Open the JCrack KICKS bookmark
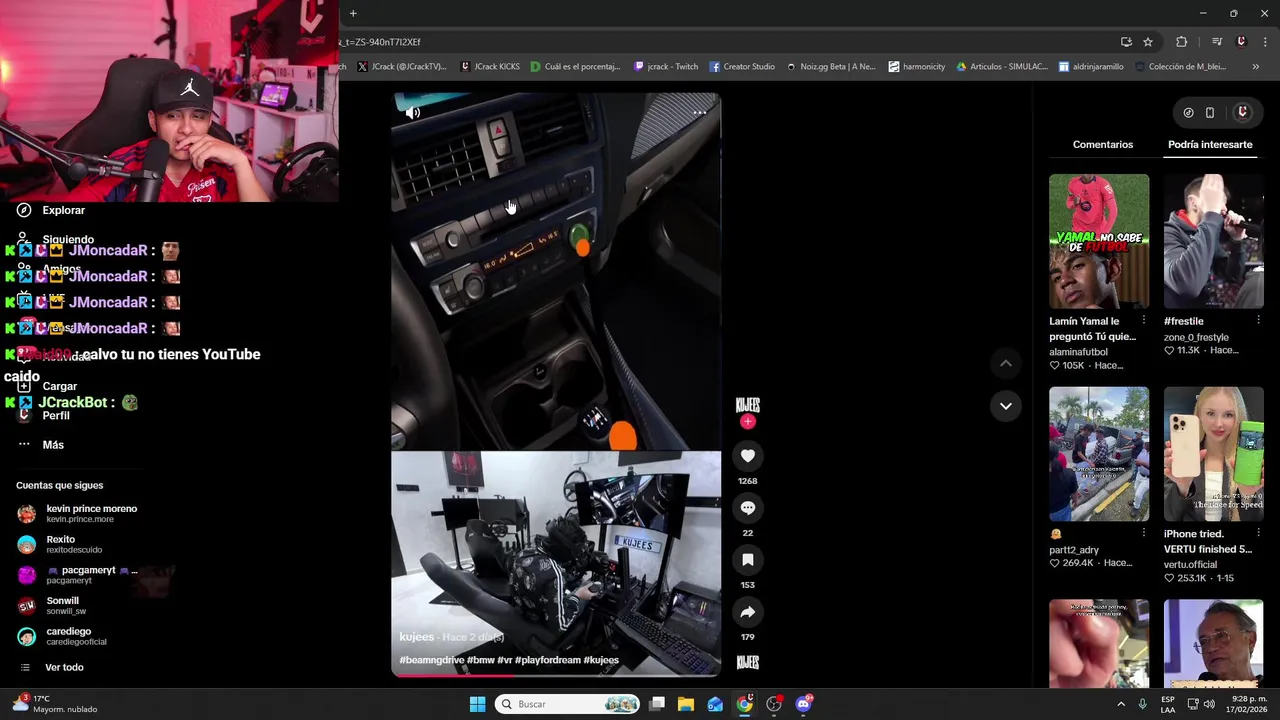Viewport: 1280px width, 720px height. click(x=490, y=67)
